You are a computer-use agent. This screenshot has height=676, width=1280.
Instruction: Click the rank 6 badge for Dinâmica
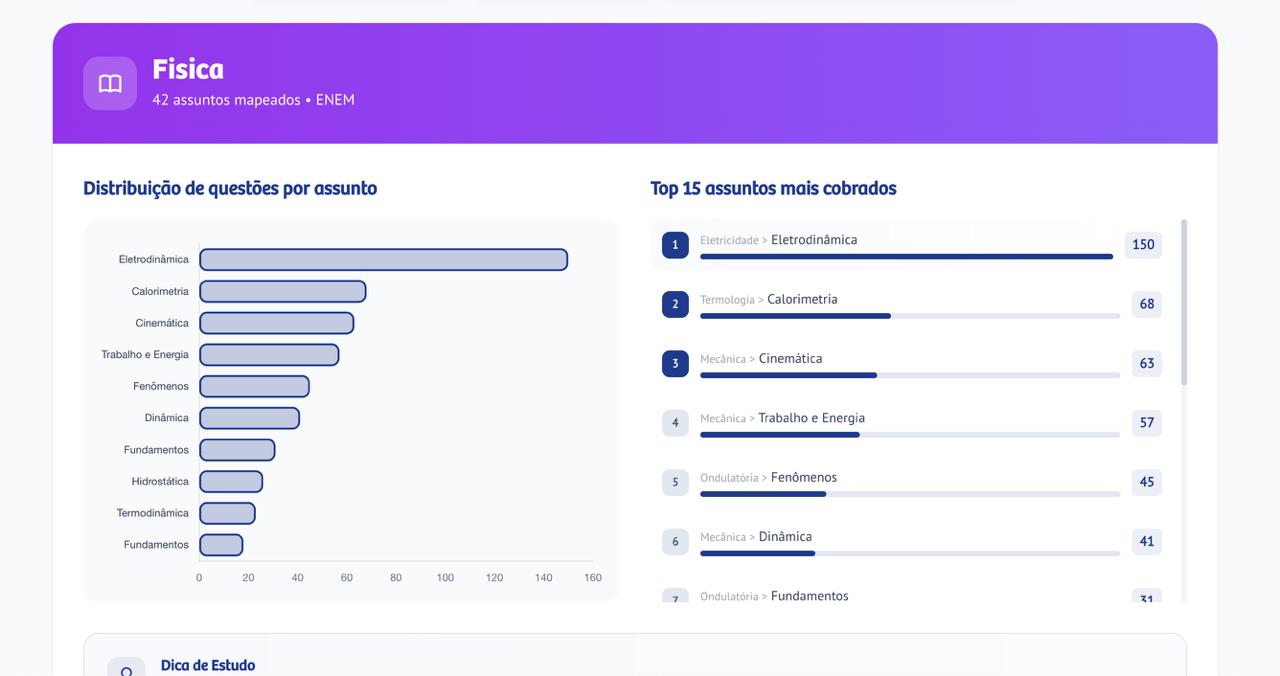tap(674, 541)
